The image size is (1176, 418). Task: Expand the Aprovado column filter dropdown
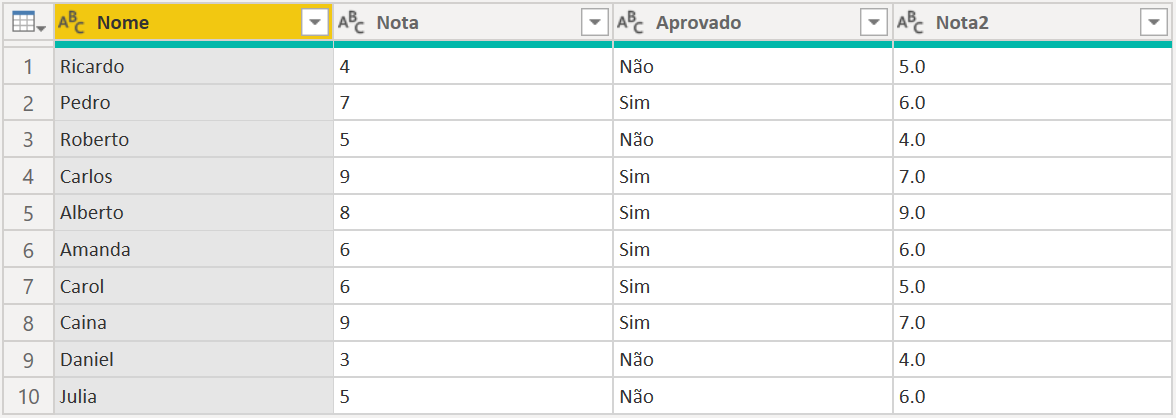[875, 23]
